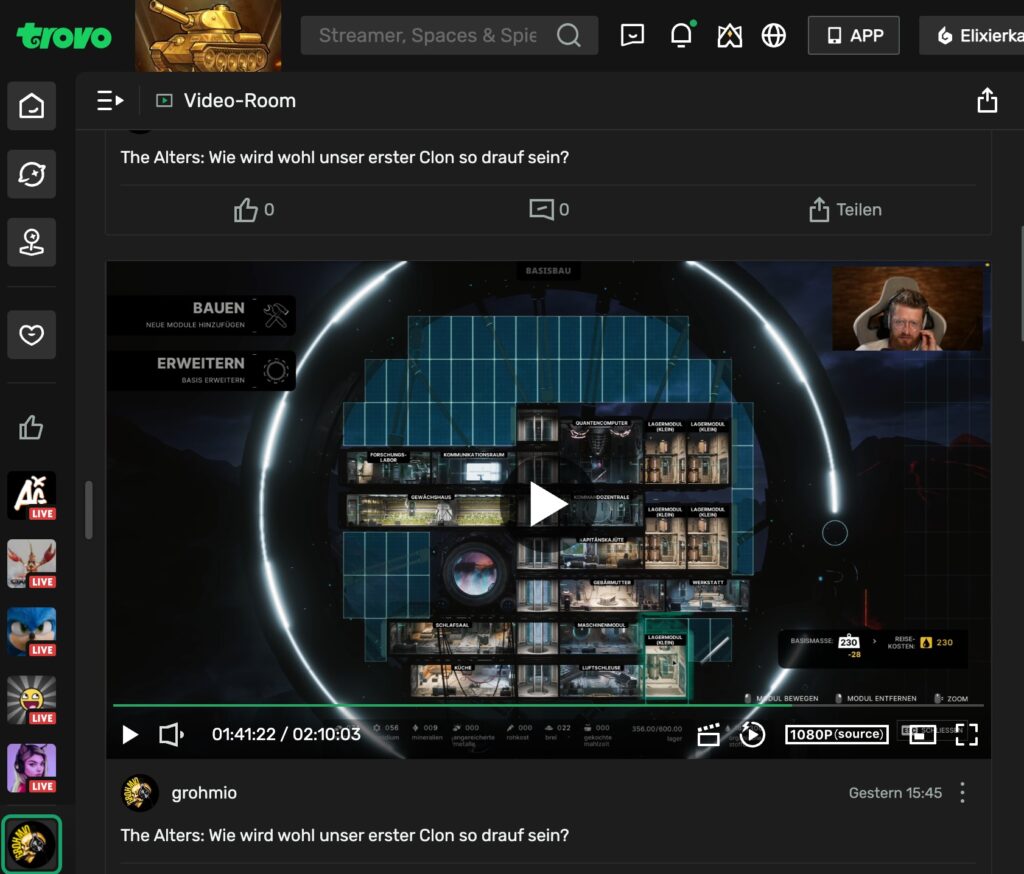Open the live channel with A logo avatar
This screenshot has height=874, width=1024.
pyautogui.click(x=31, y=496)
